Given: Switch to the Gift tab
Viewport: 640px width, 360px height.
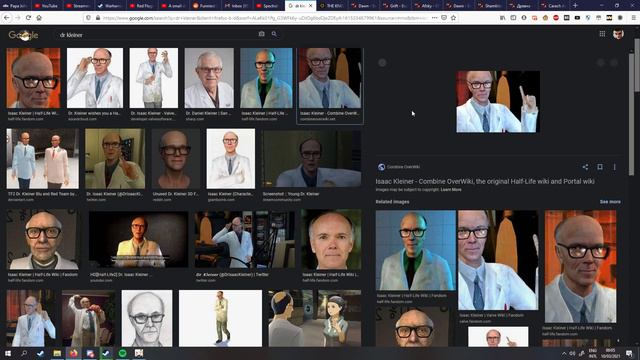Looking at the screenshot, I should click(395, 6).
